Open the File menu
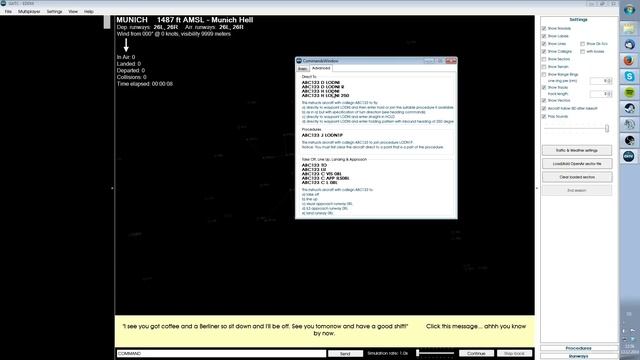This screenshot has height=360, width=640. click(x=8, y=11)
